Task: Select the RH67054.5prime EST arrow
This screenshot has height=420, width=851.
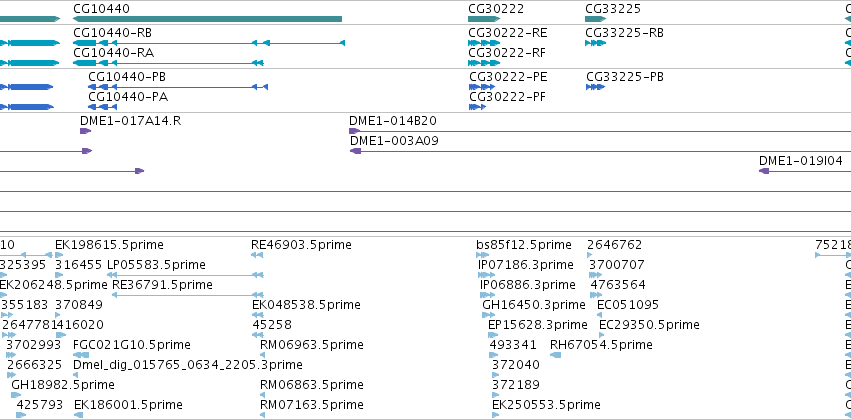Action: 555,355
